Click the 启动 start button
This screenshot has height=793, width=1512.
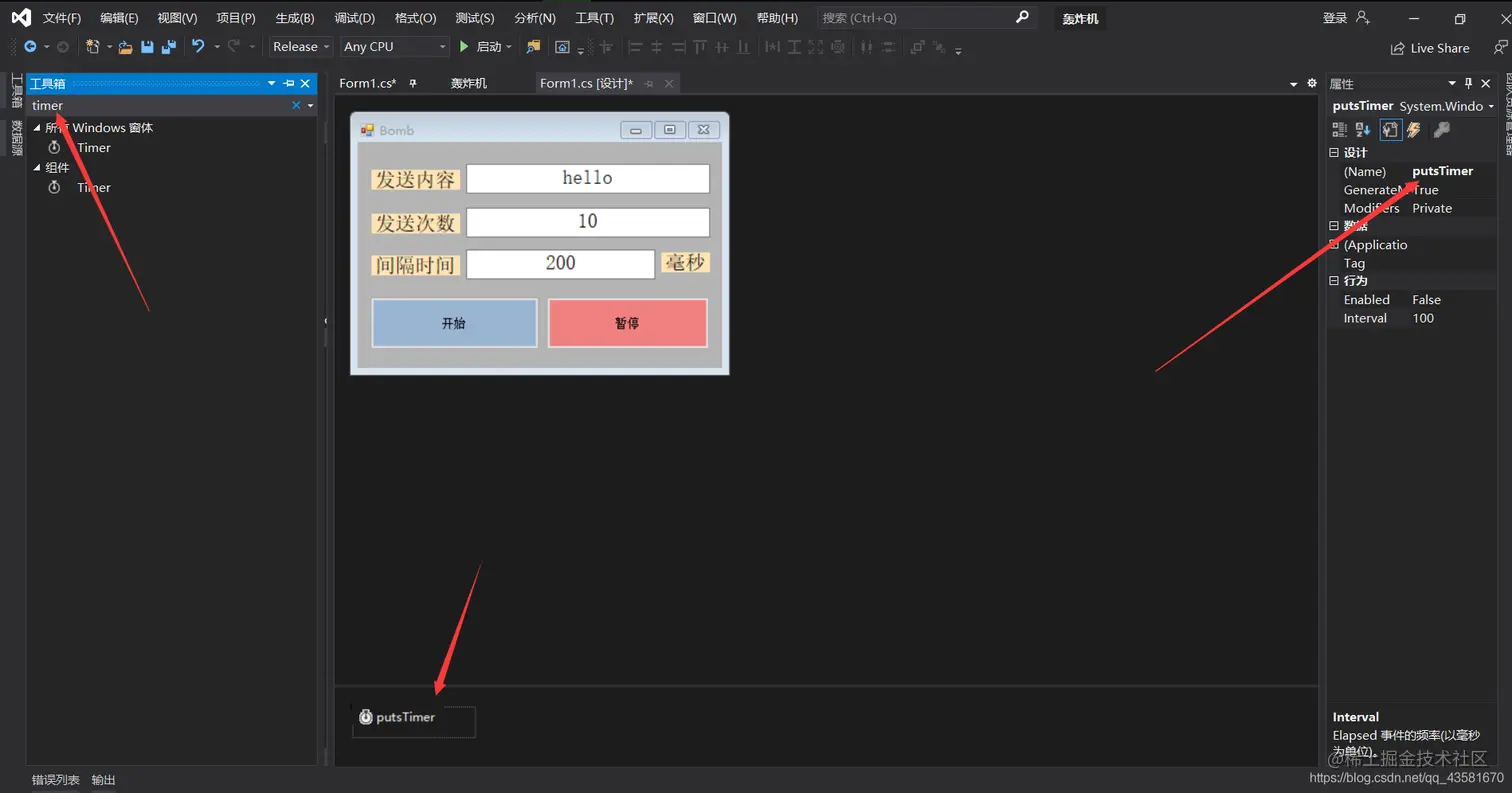[x=489, y=46]
